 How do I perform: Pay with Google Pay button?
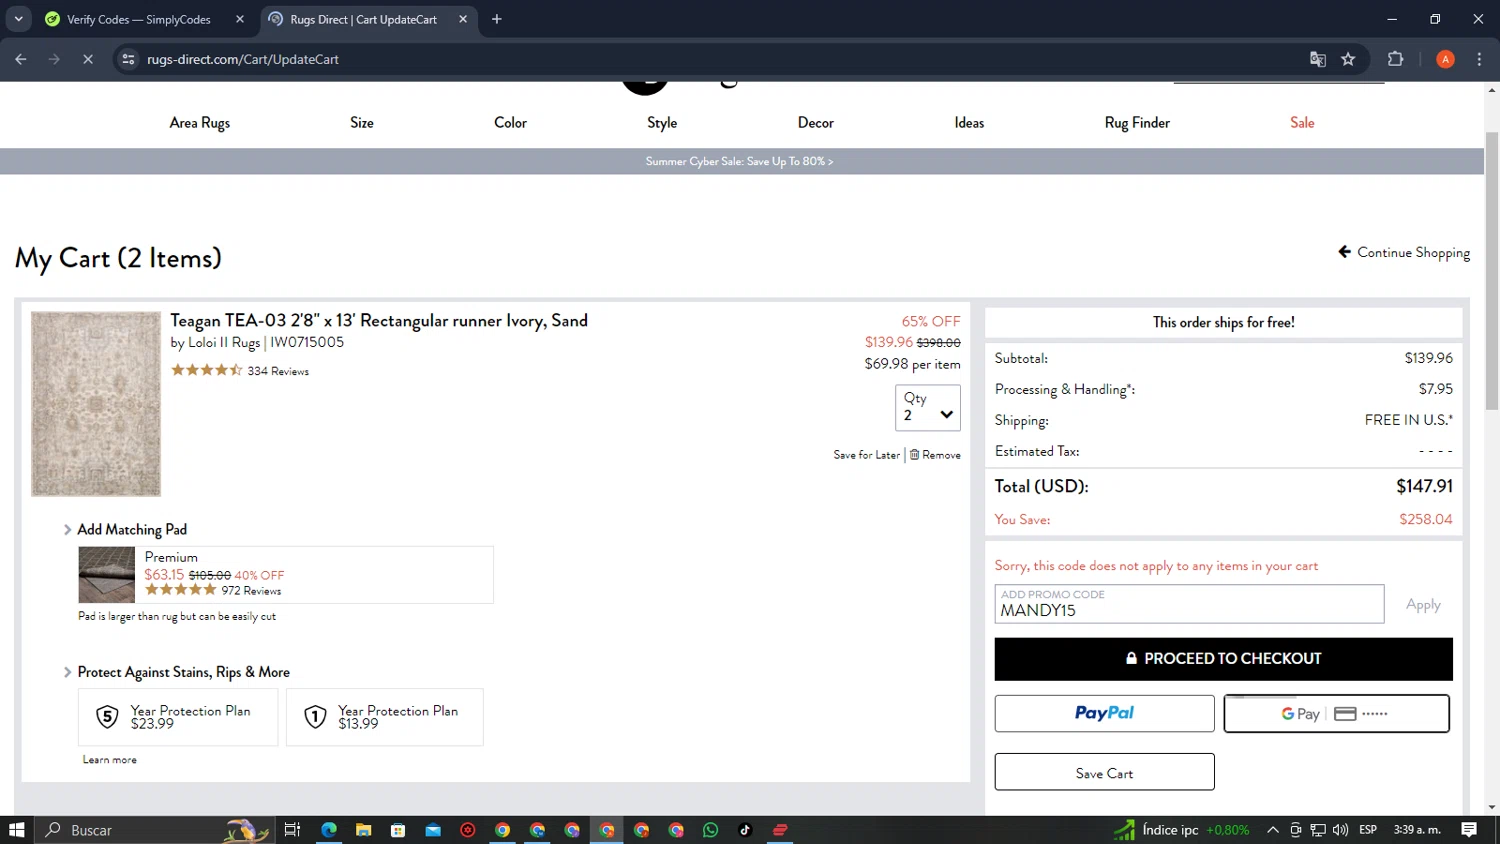1337,714
